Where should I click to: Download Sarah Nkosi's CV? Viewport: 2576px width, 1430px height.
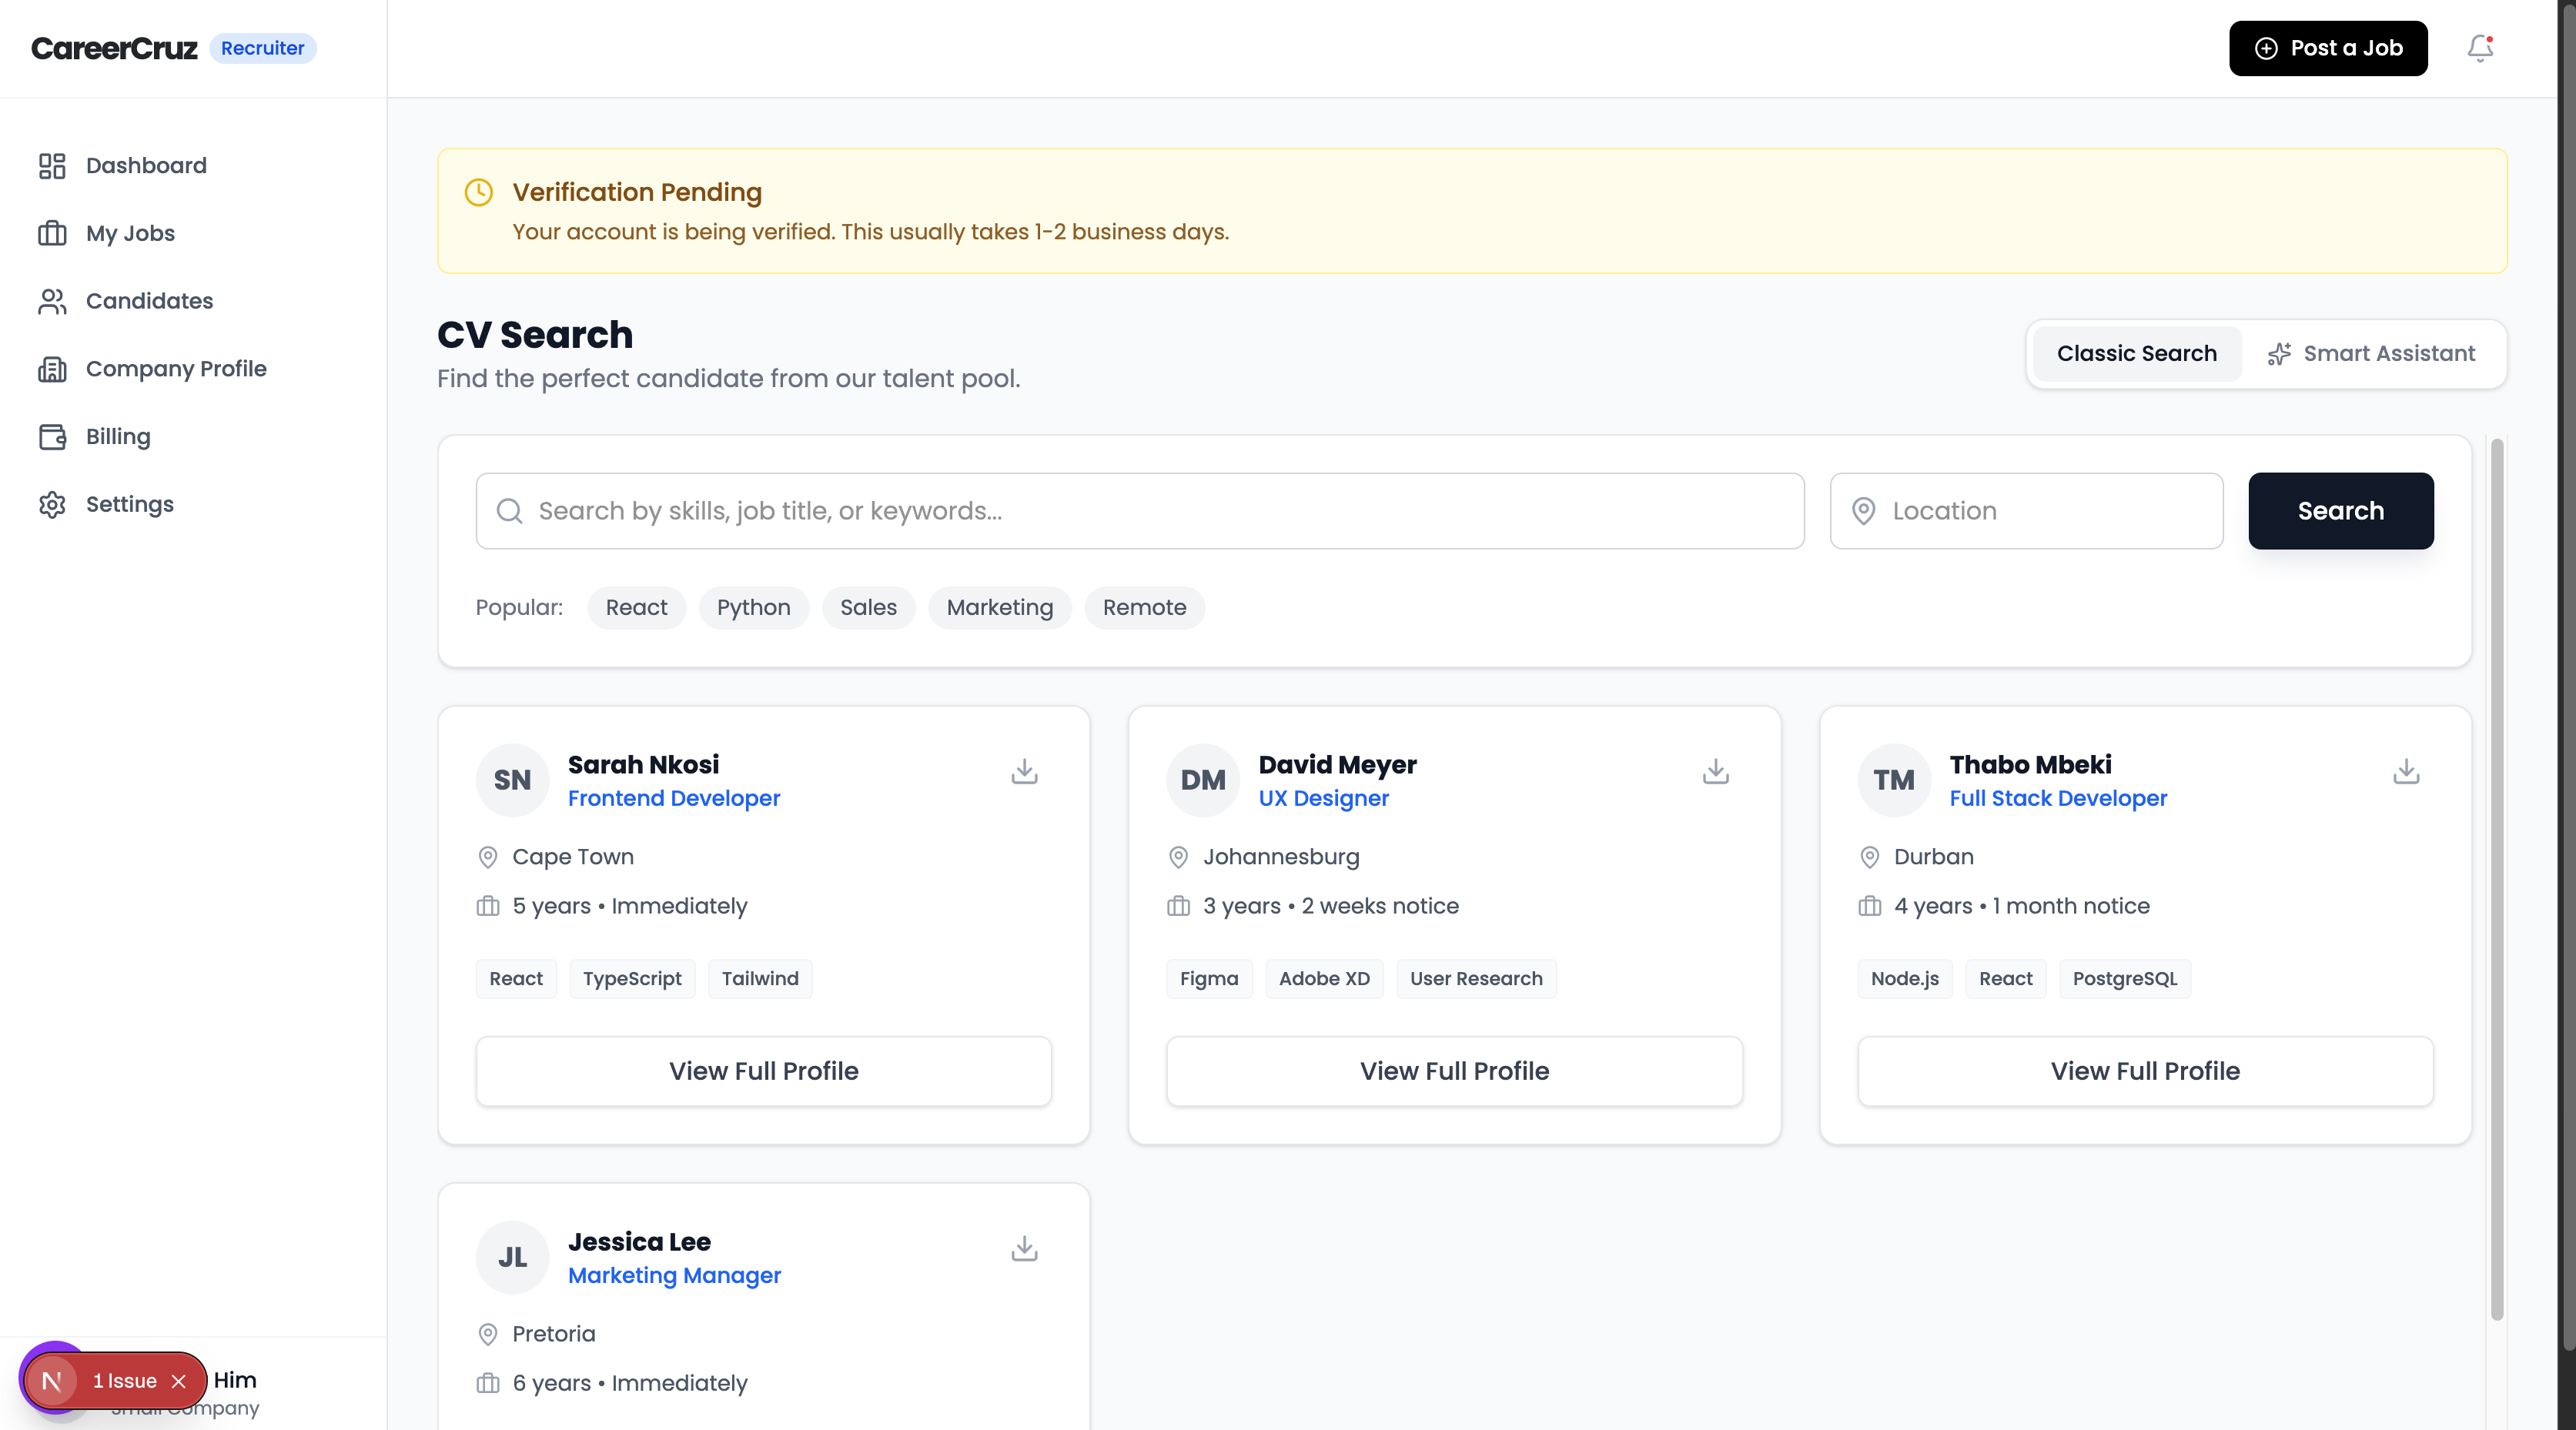[x=1024, y=771]
